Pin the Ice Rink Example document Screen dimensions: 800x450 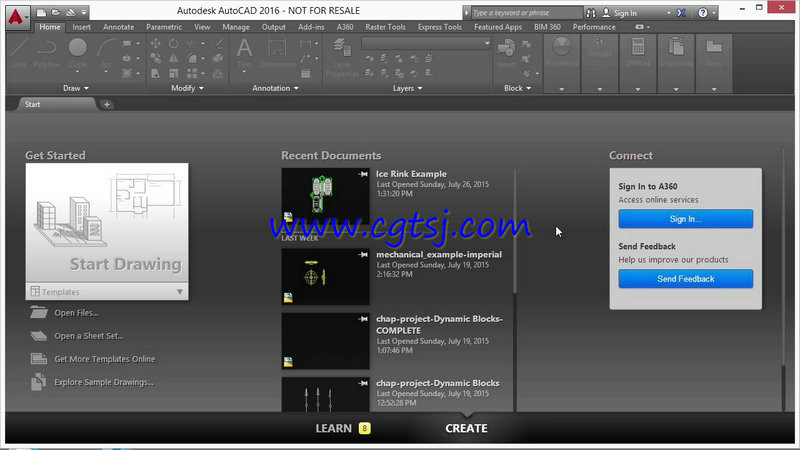(x=363, y=174)
